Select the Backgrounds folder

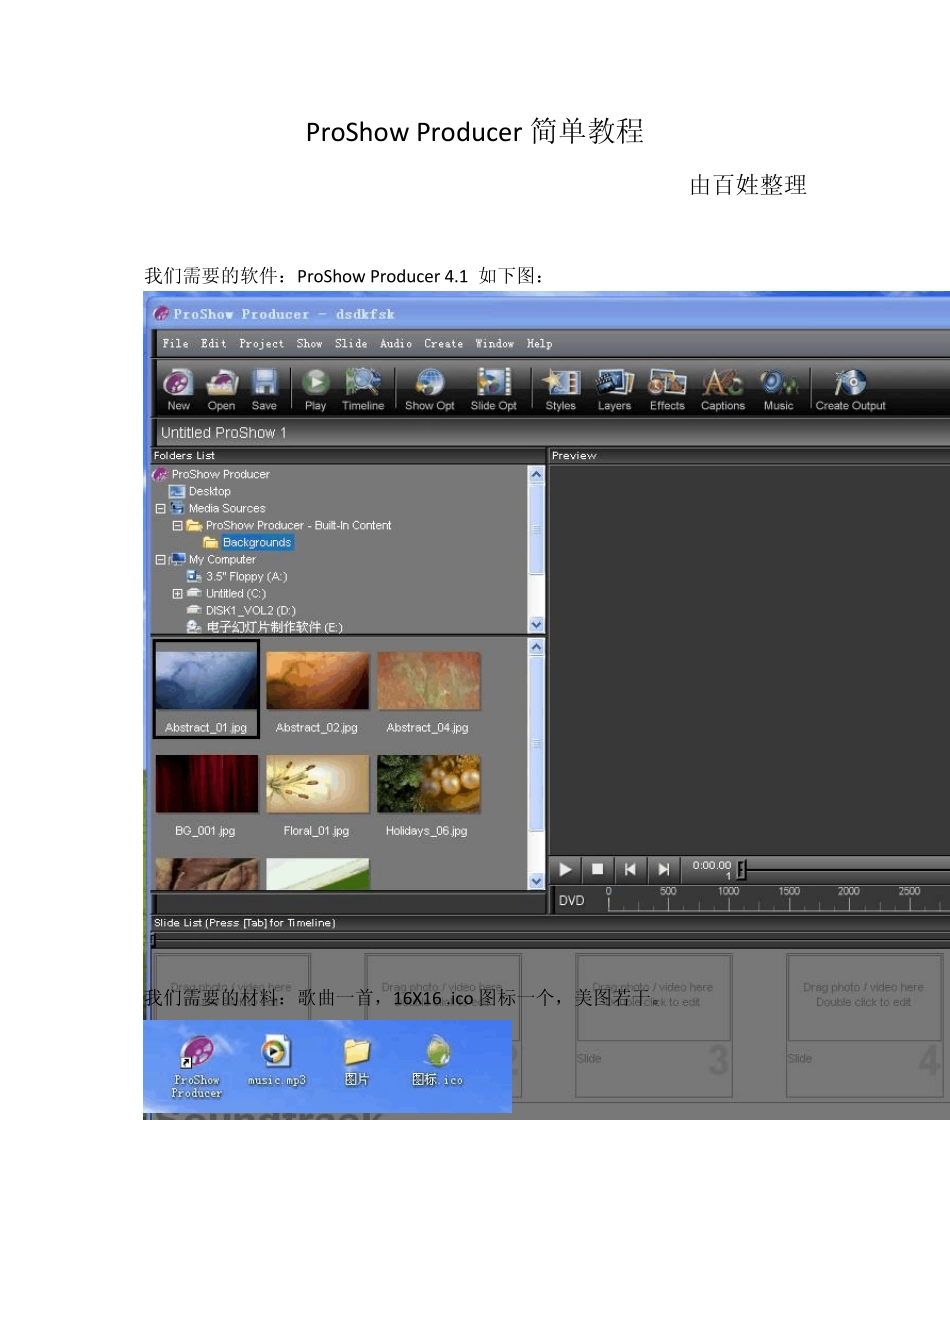pos(248,542)
